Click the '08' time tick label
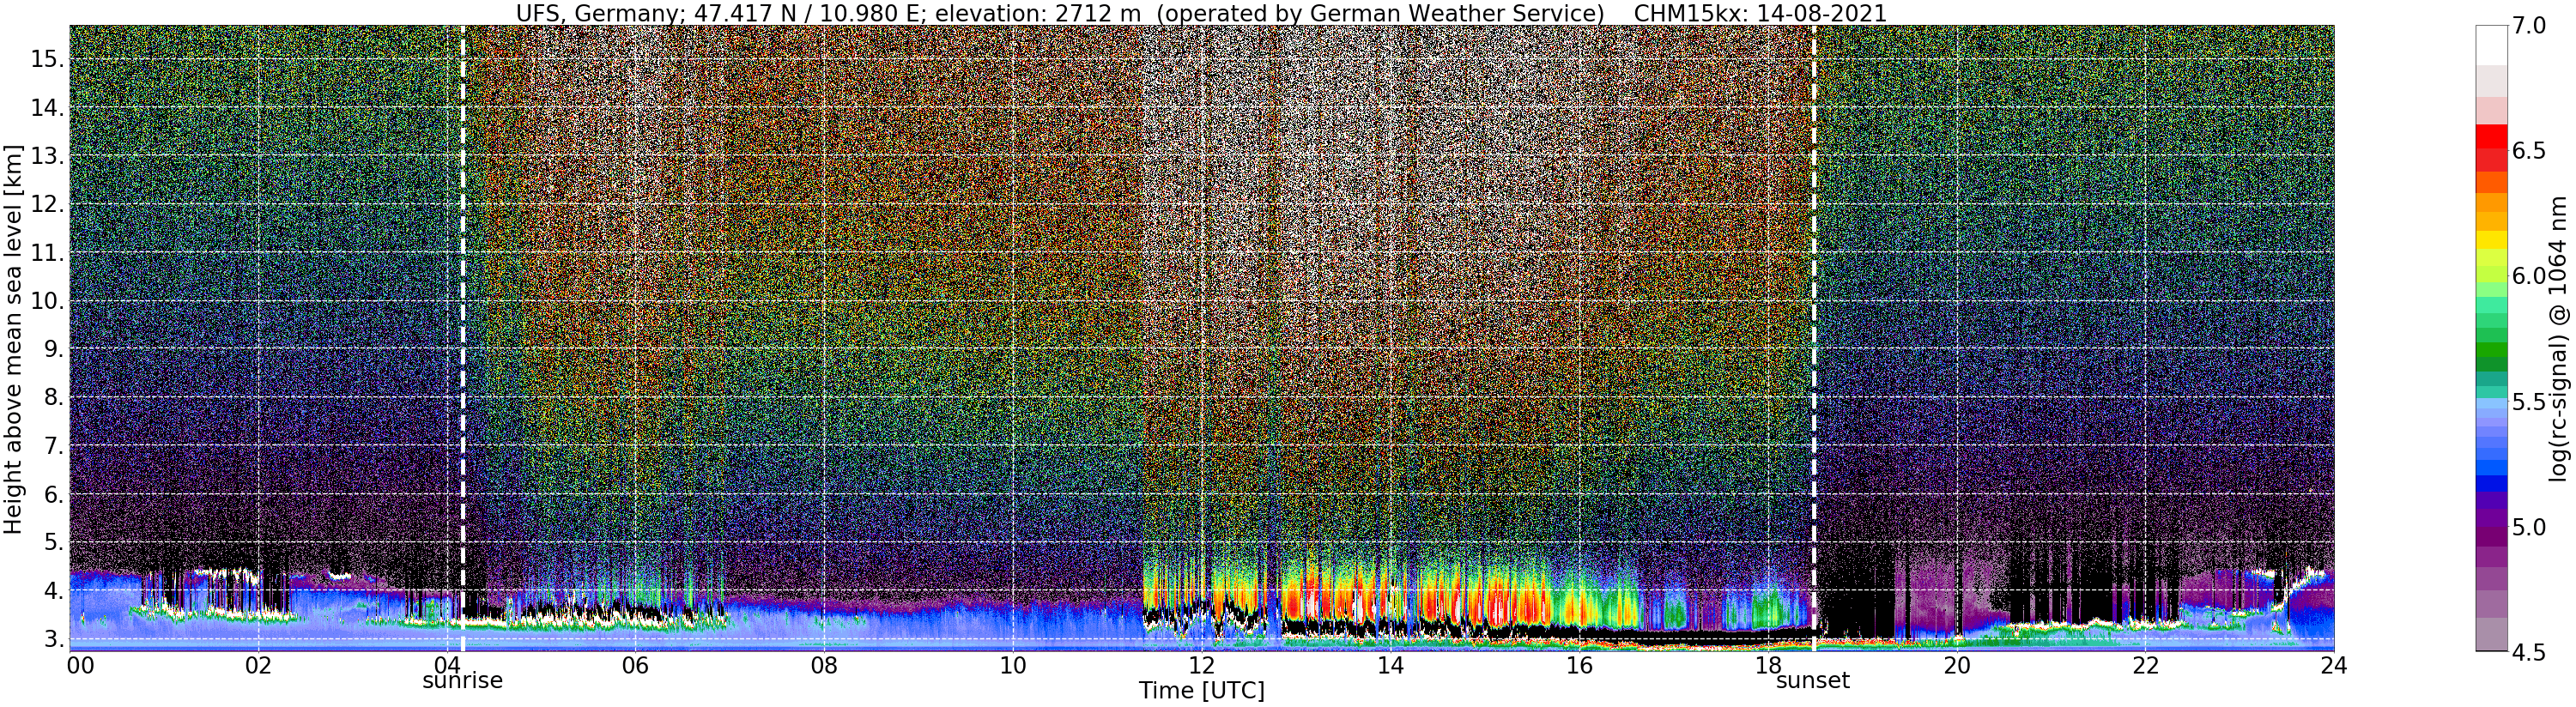 824,665
